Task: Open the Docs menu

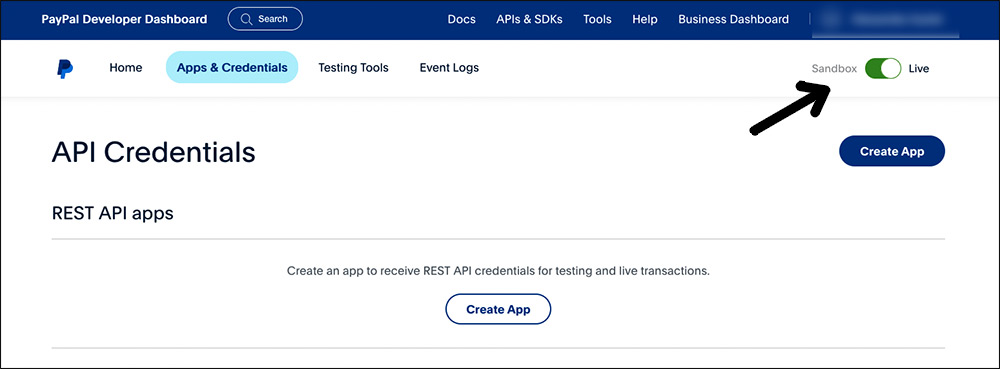Action: click(462, 19)
